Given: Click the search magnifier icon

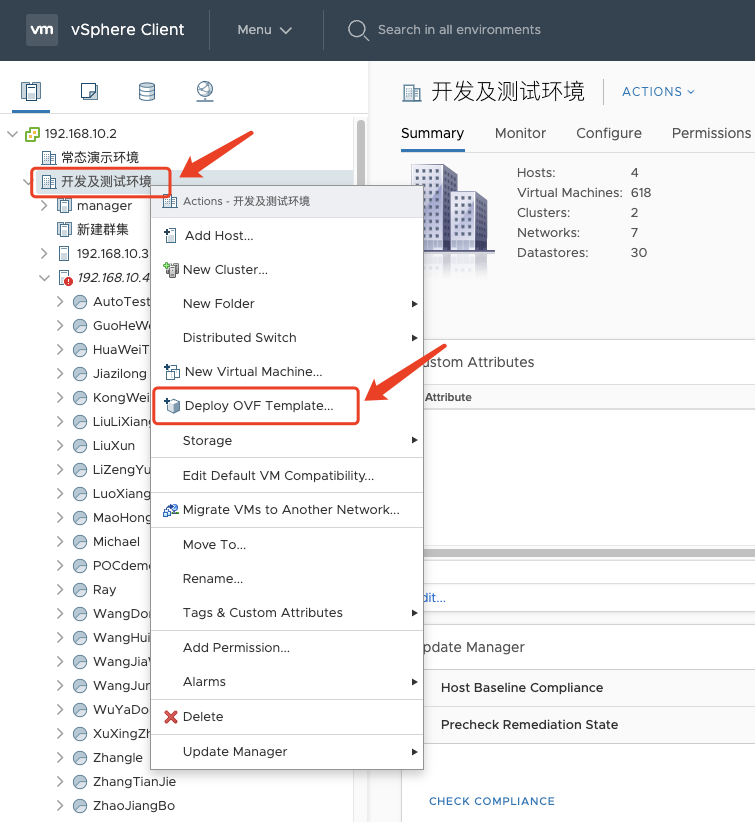Looking at the screenshot, I should point(358,30).
